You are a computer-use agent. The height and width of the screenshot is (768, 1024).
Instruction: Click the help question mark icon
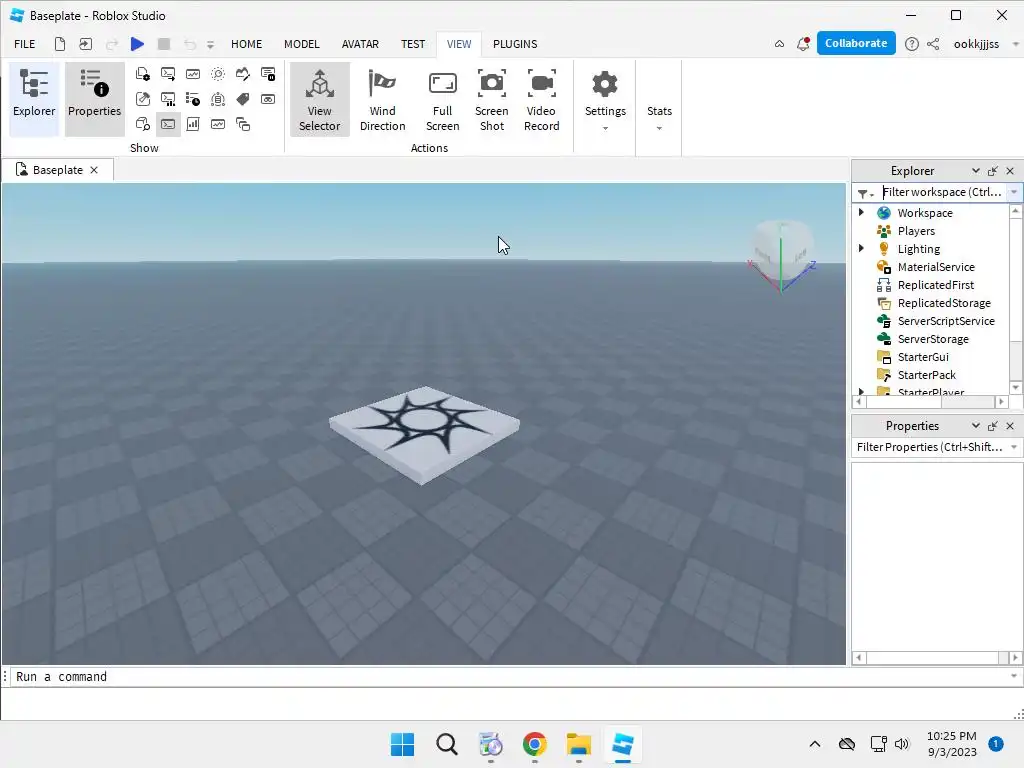(x=912, y=44)
